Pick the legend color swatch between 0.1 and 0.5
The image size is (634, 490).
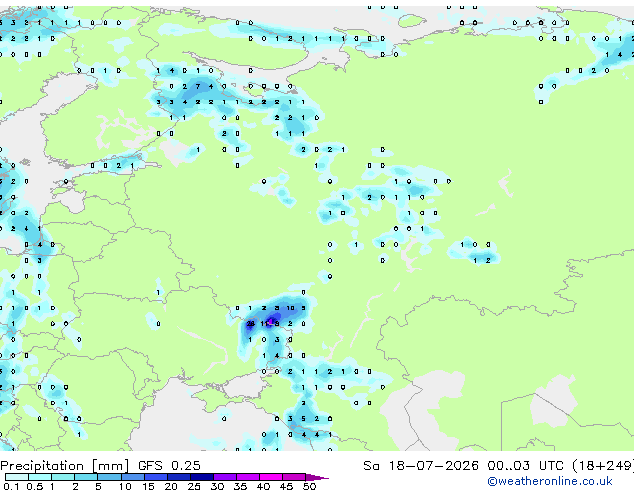click(x=17, y=477)
